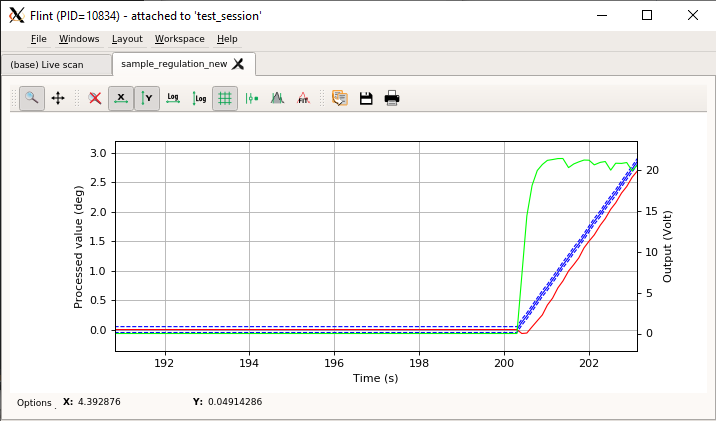This screenshot has height=422, width=717.
Task: Toggle Y axis autoscale
Action: pyautogui.click(x=147, y=98)
